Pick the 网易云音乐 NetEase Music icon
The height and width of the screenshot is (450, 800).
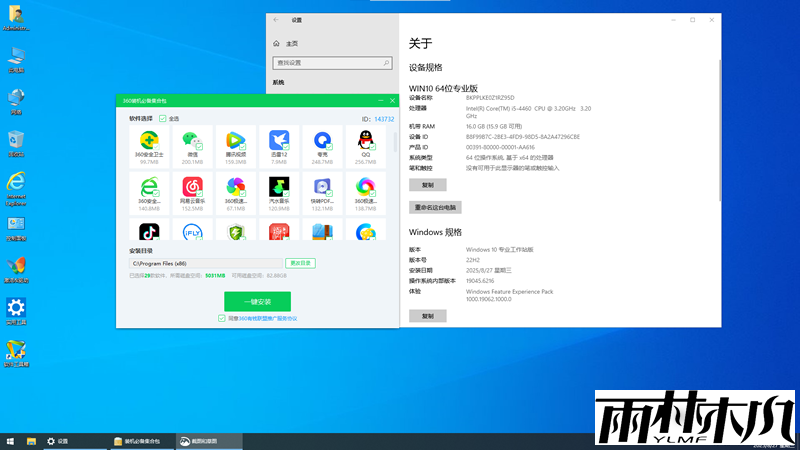tap(192, 187)
